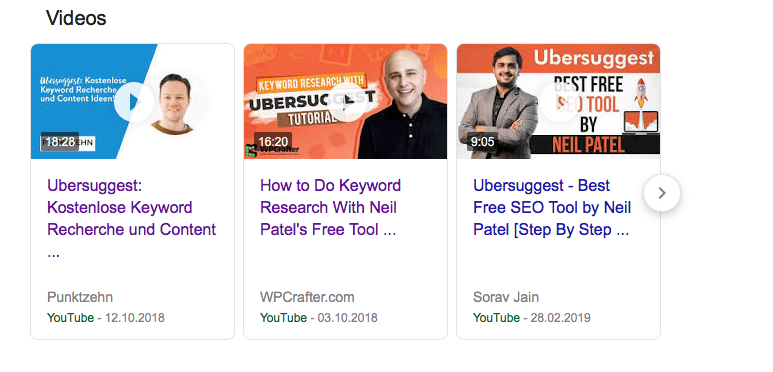Click the 18:28 duration badge
This screenshot has width=773, height=372.
point(60,142)
